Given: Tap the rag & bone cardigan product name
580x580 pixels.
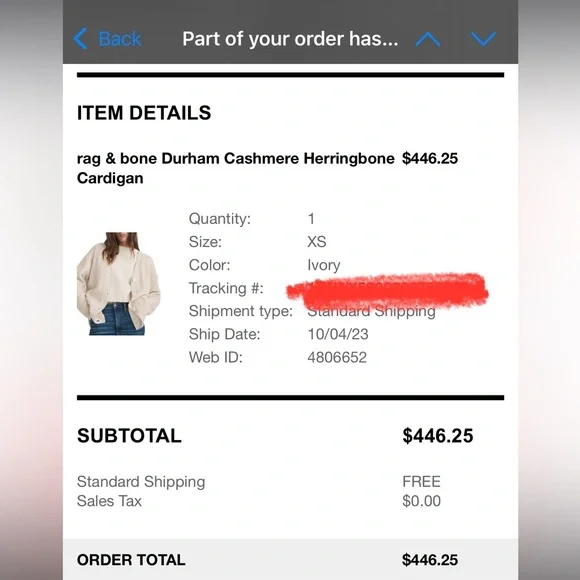Looking at the screenshot, I should click(x=235, y=168).
